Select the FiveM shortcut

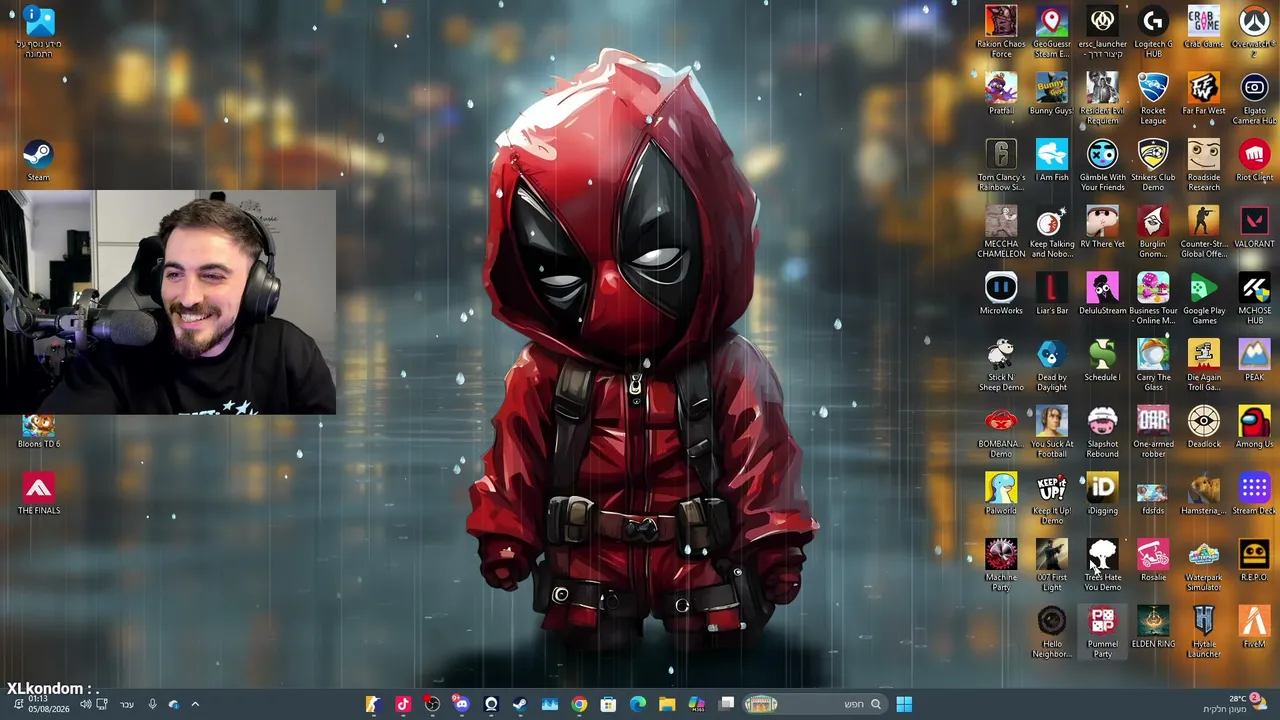click(x=1254, y=628)
